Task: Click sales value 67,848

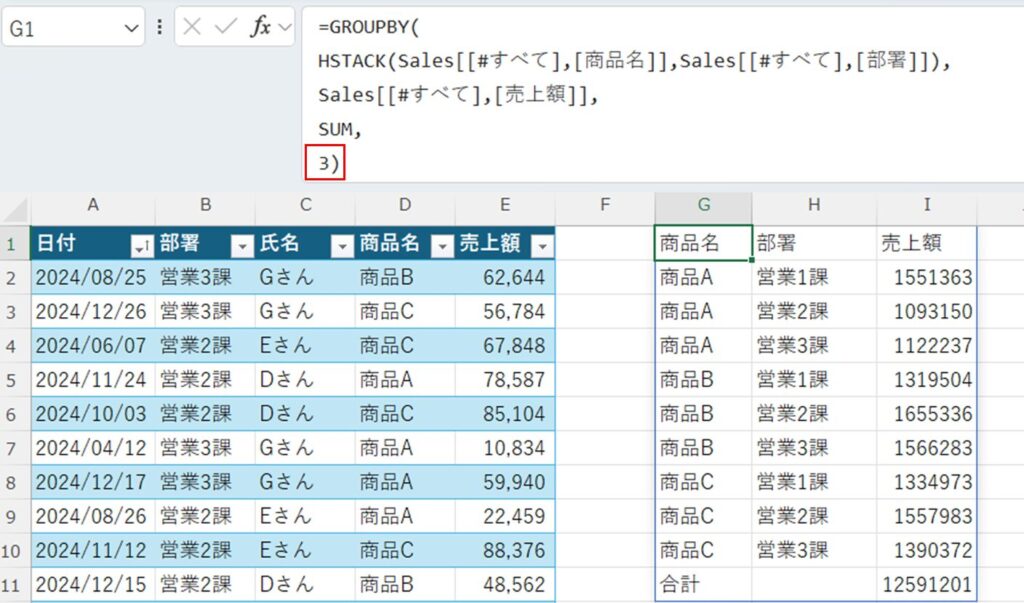Action: click(x=505, y=346)
